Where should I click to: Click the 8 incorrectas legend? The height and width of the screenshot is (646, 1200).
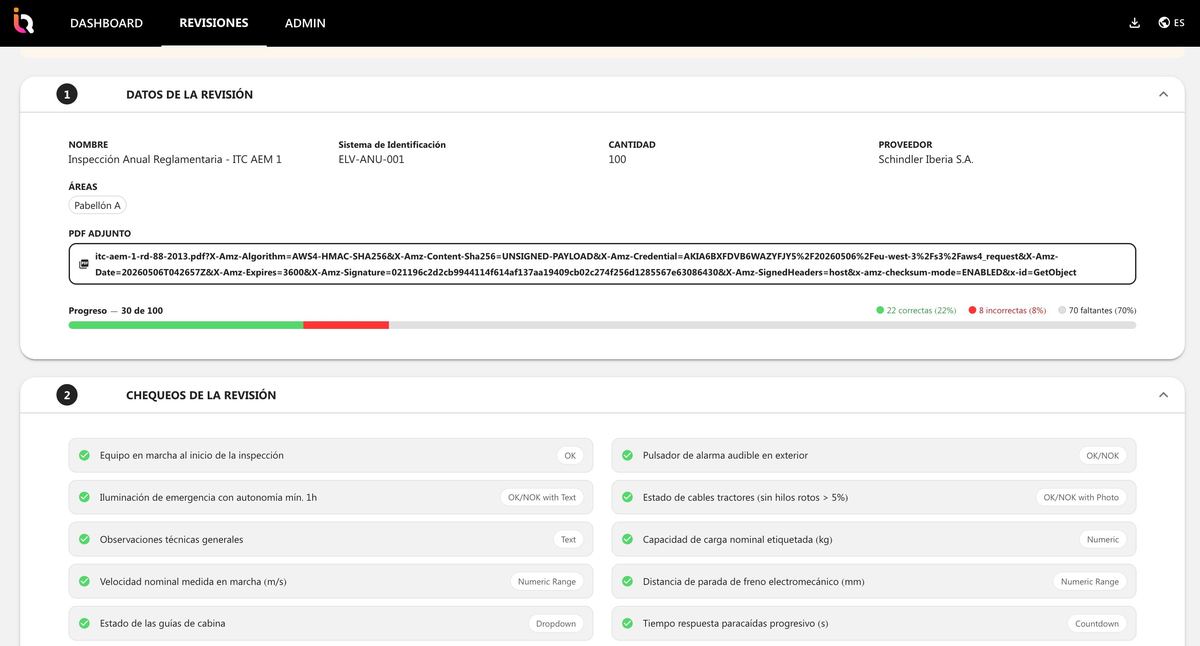click(1007, 311)
